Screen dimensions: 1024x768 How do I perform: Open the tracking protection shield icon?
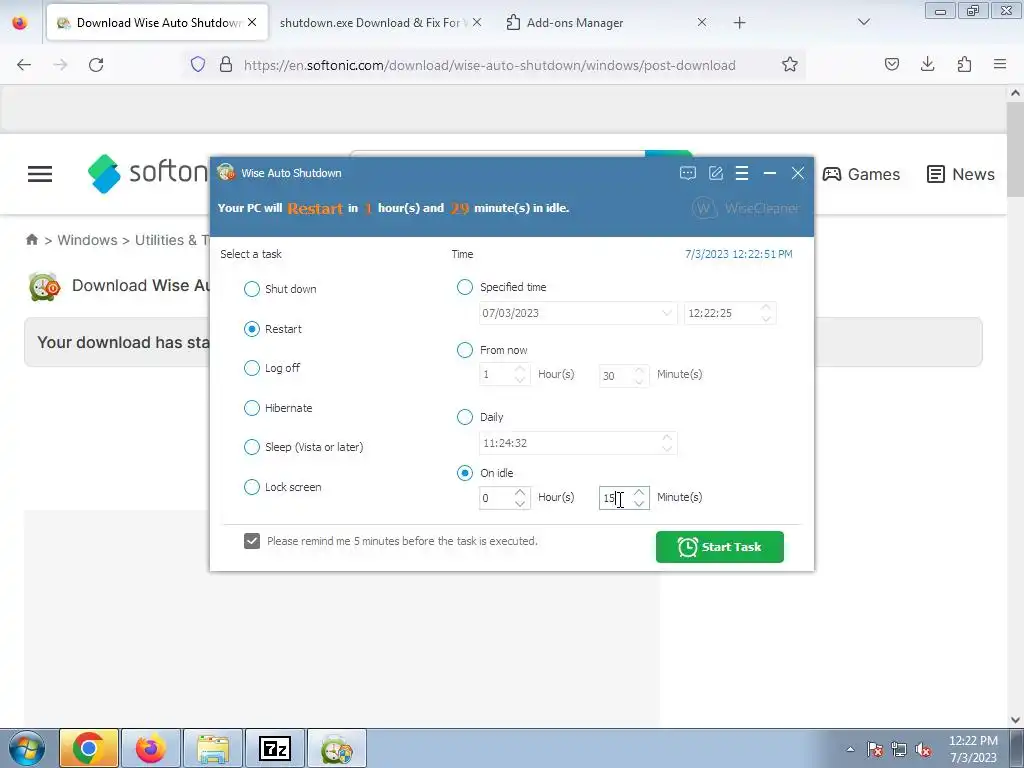198,65
